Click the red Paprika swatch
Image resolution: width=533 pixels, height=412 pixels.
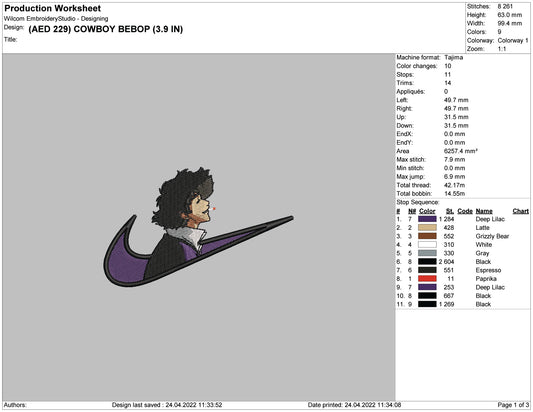click(427, 279)
